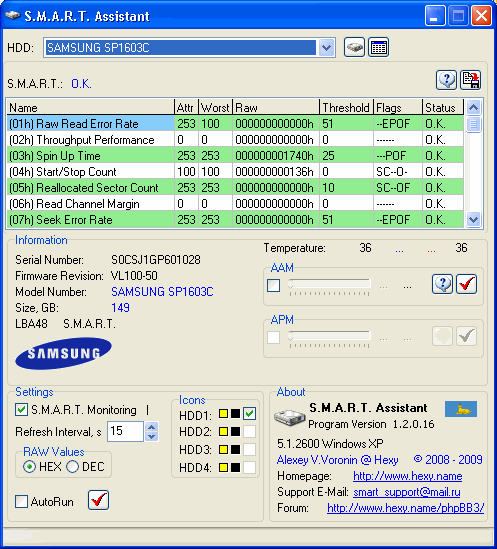Apply AAM setting with red checkmark icon

[x=466, y=284]
